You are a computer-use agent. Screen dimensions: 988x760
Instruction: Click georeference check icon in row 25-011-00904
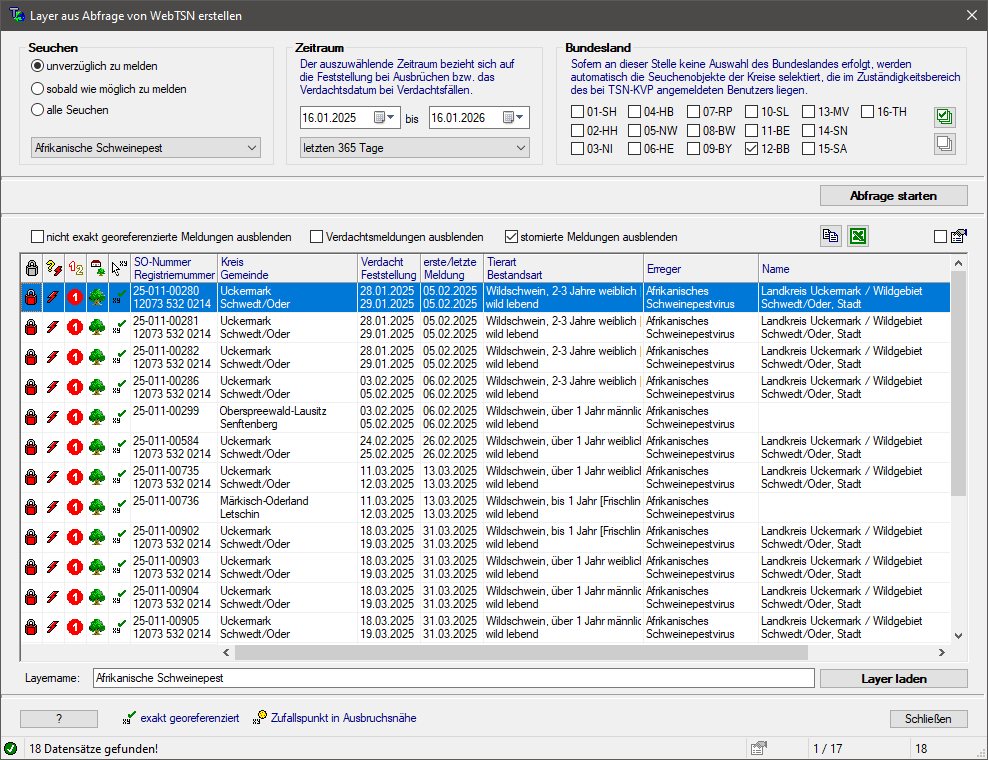119,597
